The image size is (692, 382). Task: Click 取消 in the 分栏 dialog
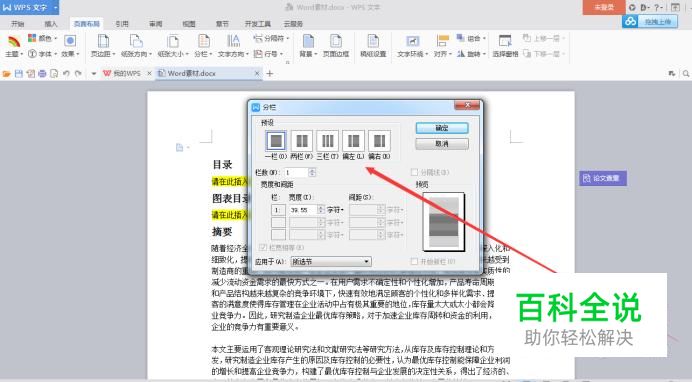click(x=442, y=144)
